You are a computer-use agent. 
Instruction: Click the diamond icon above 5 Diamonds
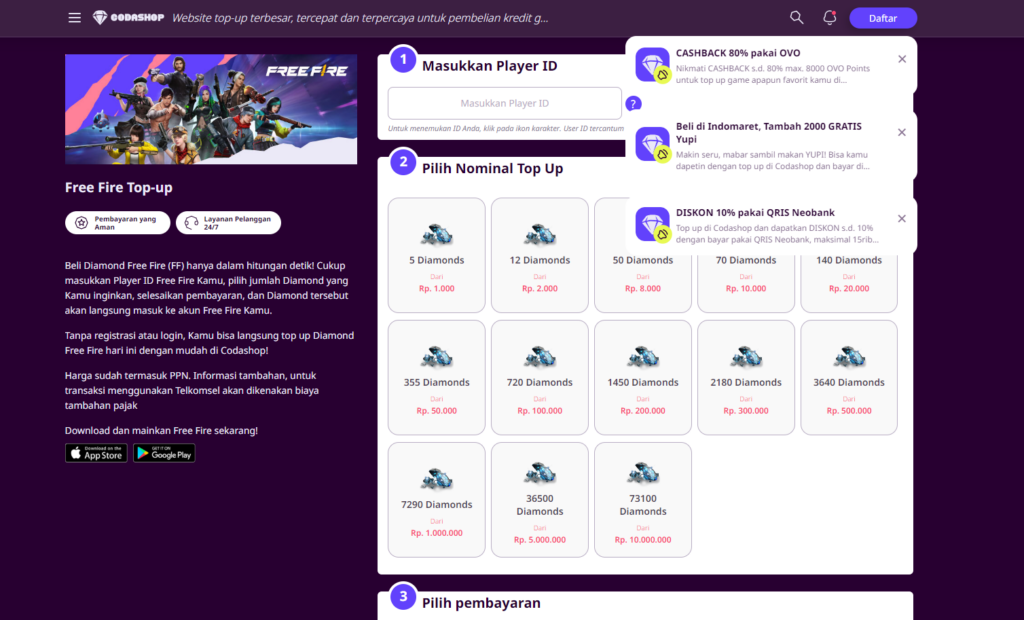pyautogui.click(x=437, y=235)
